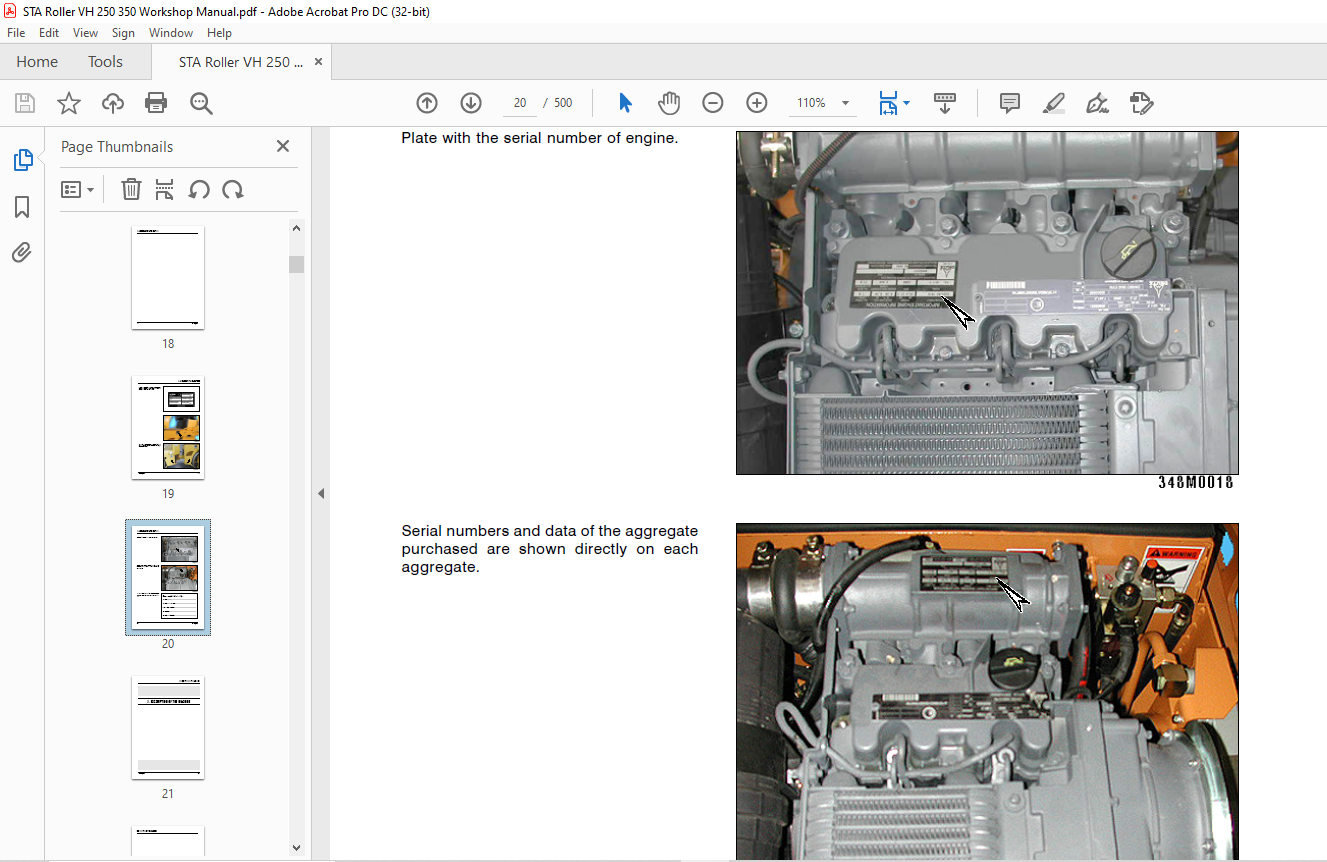Close the Page Thumbnails panel

283,146
